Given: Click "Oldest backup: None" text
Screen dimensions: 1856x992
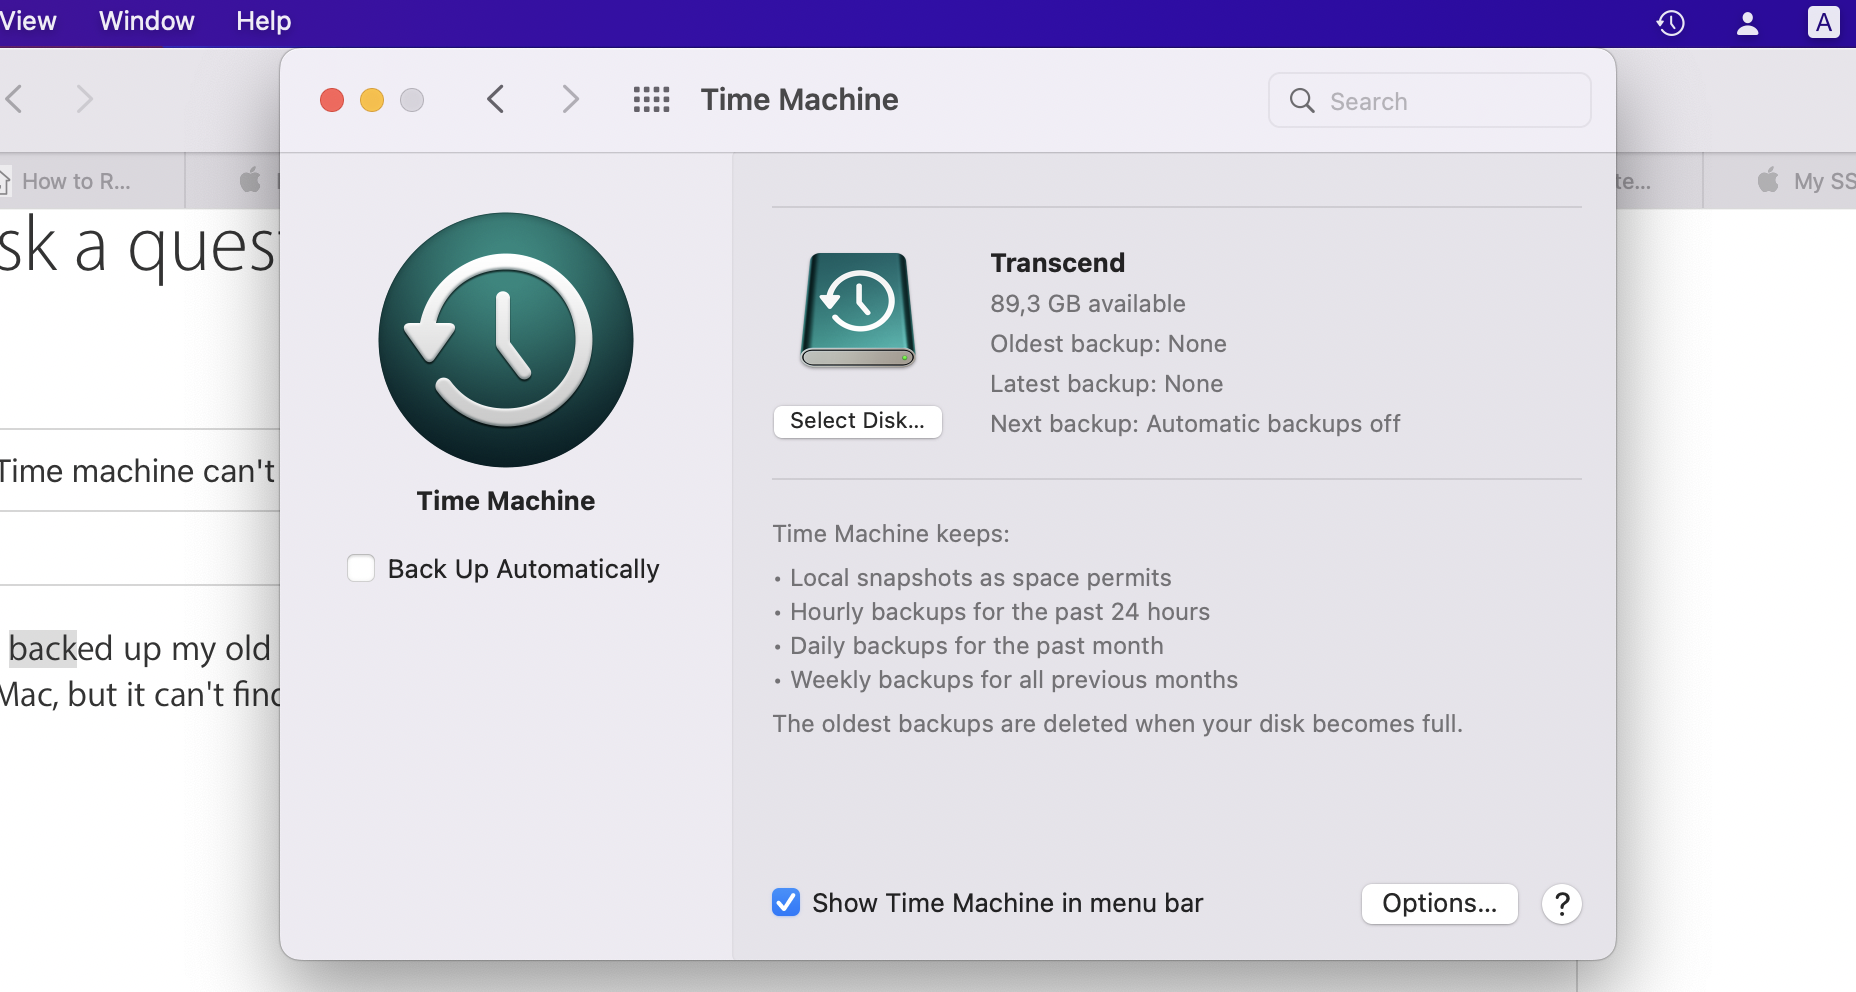Looking at the screenshot, I should tap(1109, 344).
